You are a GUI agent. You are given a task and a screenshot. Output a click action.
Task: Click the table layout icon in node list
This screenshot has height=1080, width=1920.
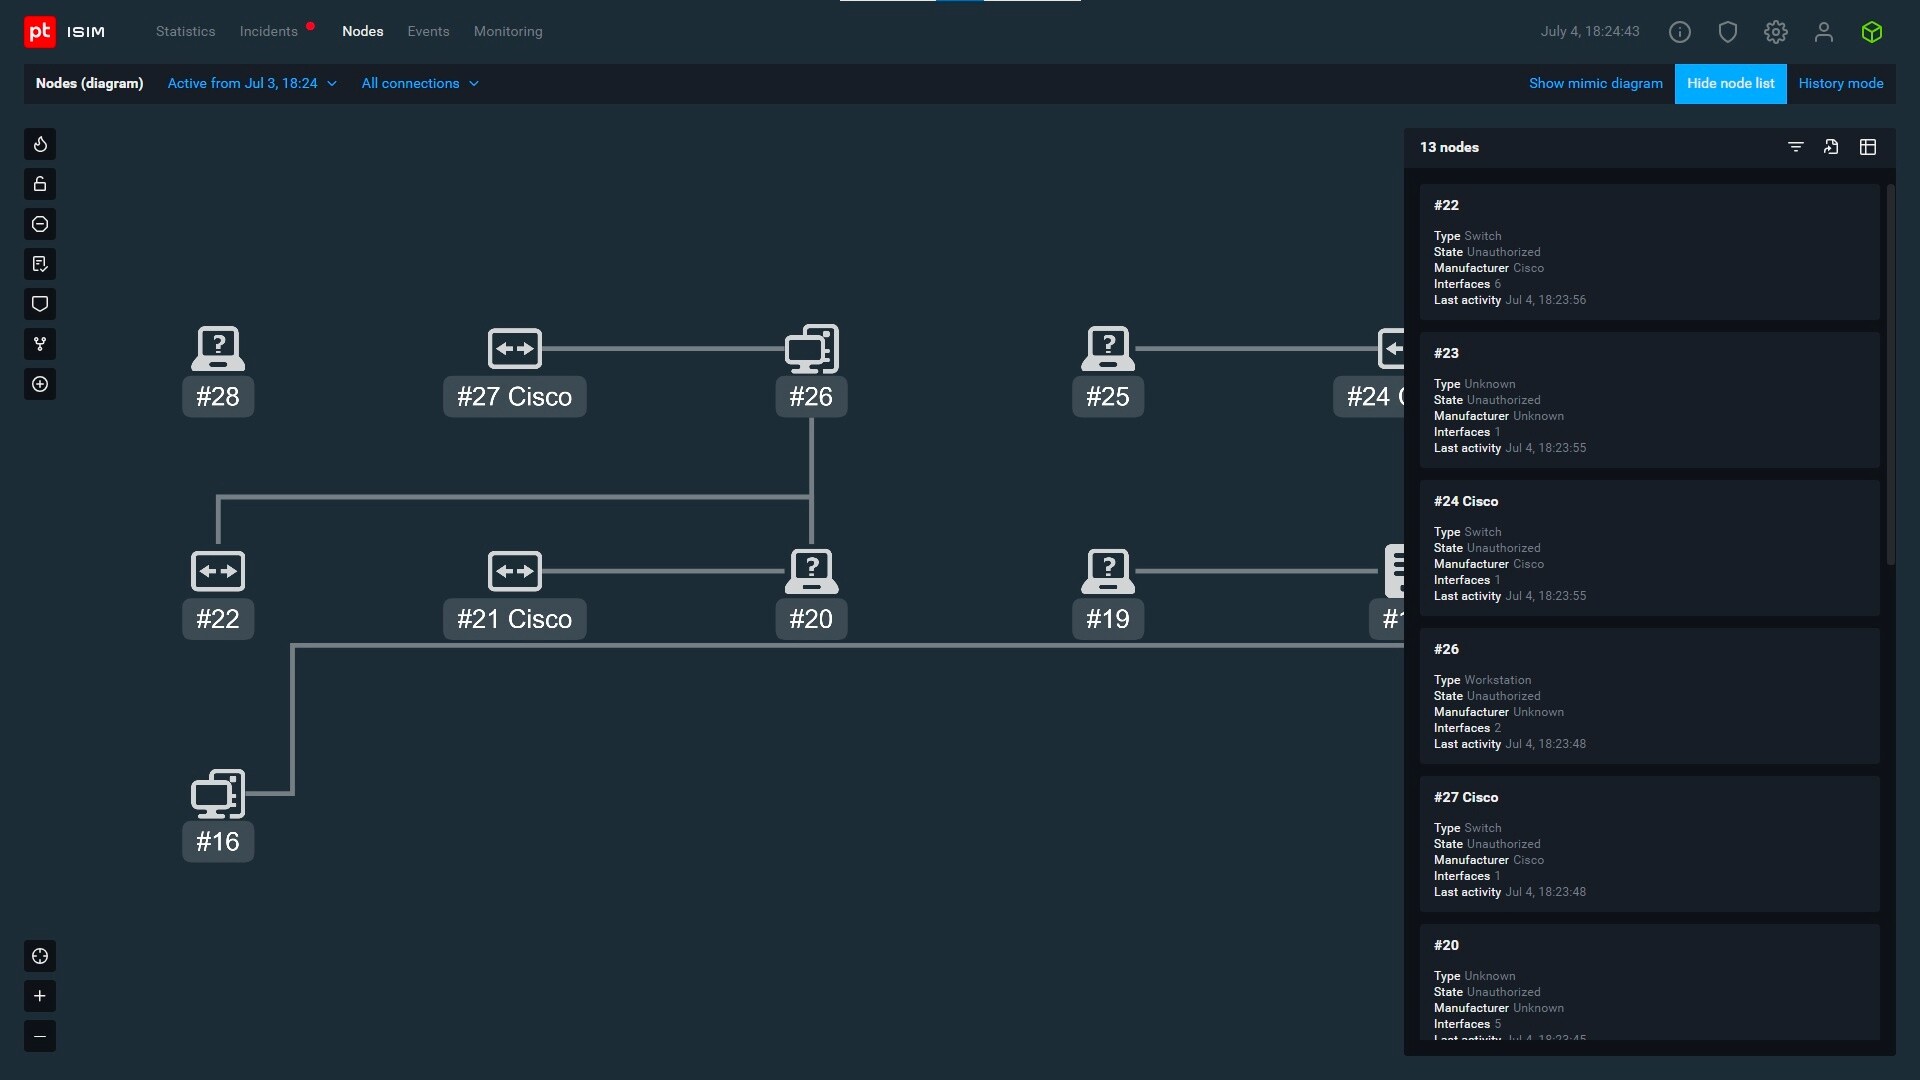click(1868, 147)
